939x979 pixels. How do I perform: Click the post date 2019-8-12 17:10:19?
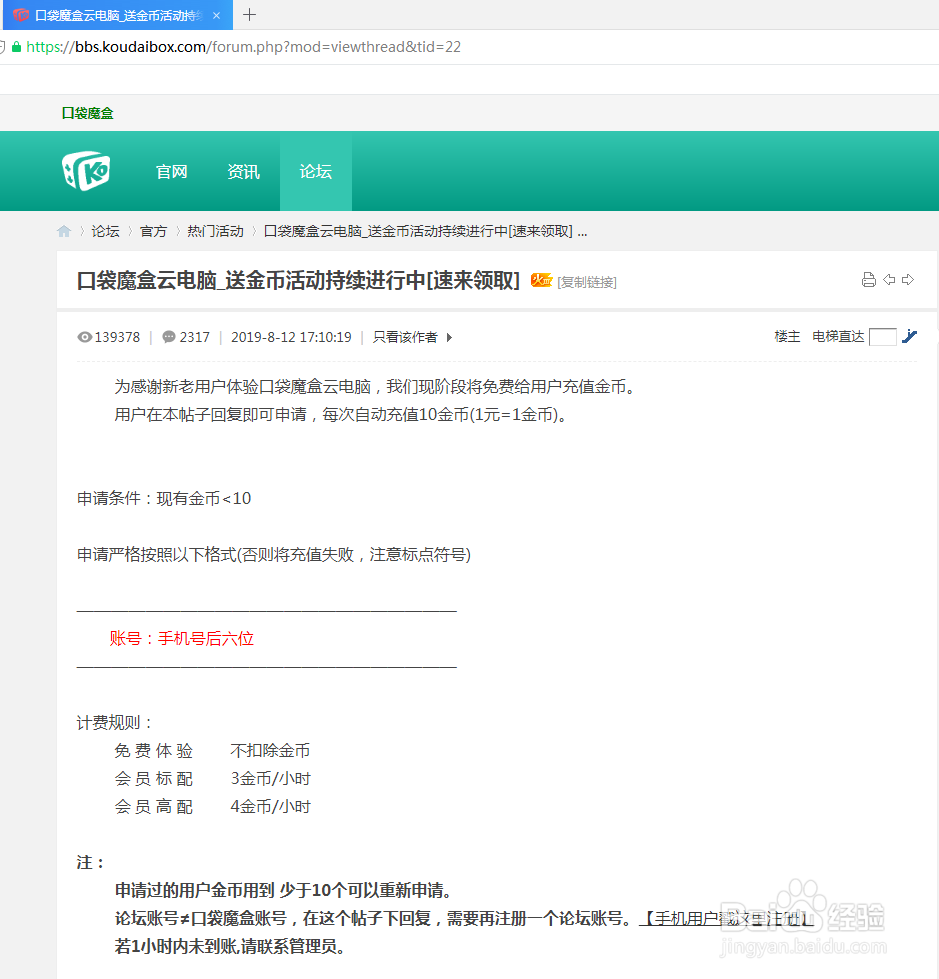[x=292, y=337]
